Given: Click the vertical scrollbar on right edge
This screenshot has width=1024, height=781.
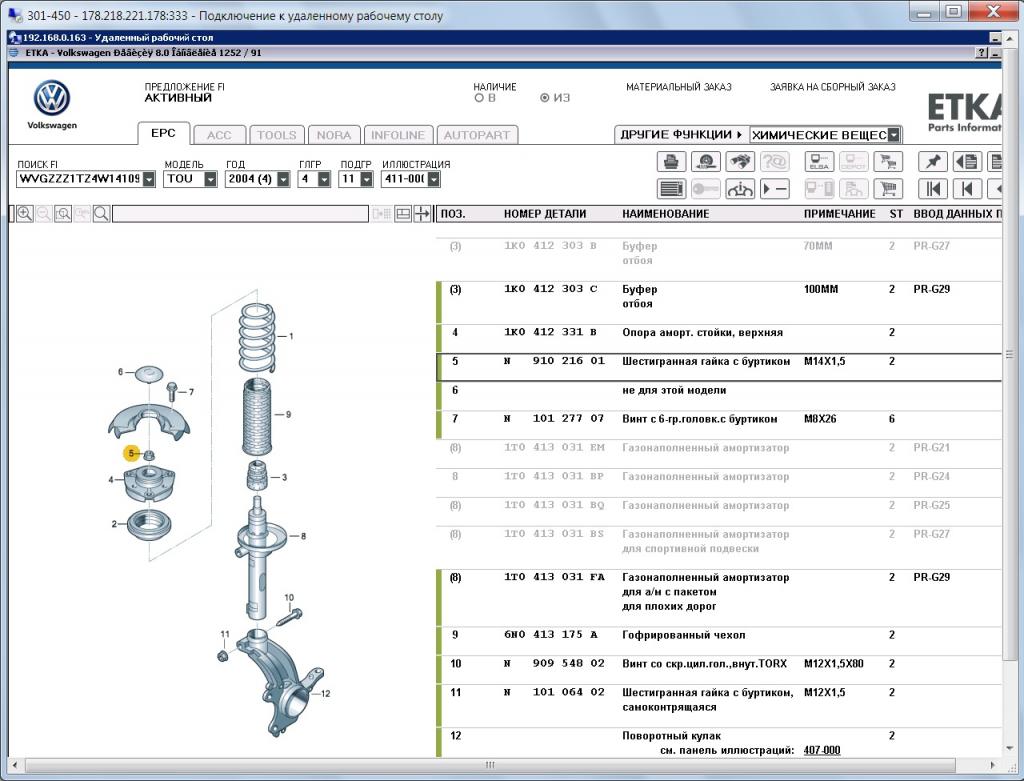Looking at the screenshot, I should pyautogui.click(x=1010, y=353).
